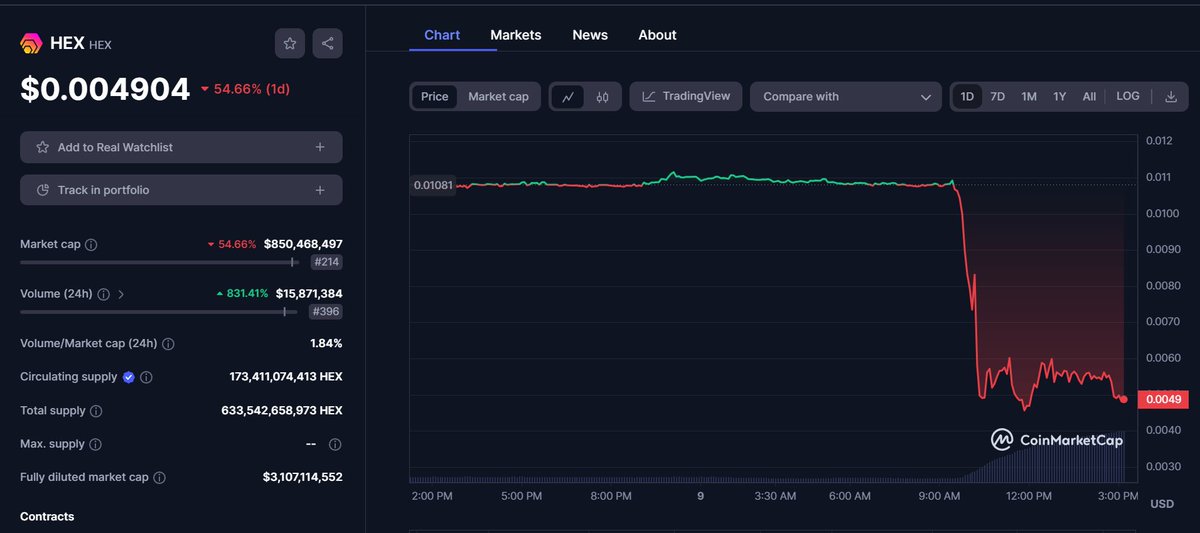This screenshot has width=1200, height=533.
Task: Click the 173,411,074,413 HEX circulating supply
Action: (x=286, y=377)
